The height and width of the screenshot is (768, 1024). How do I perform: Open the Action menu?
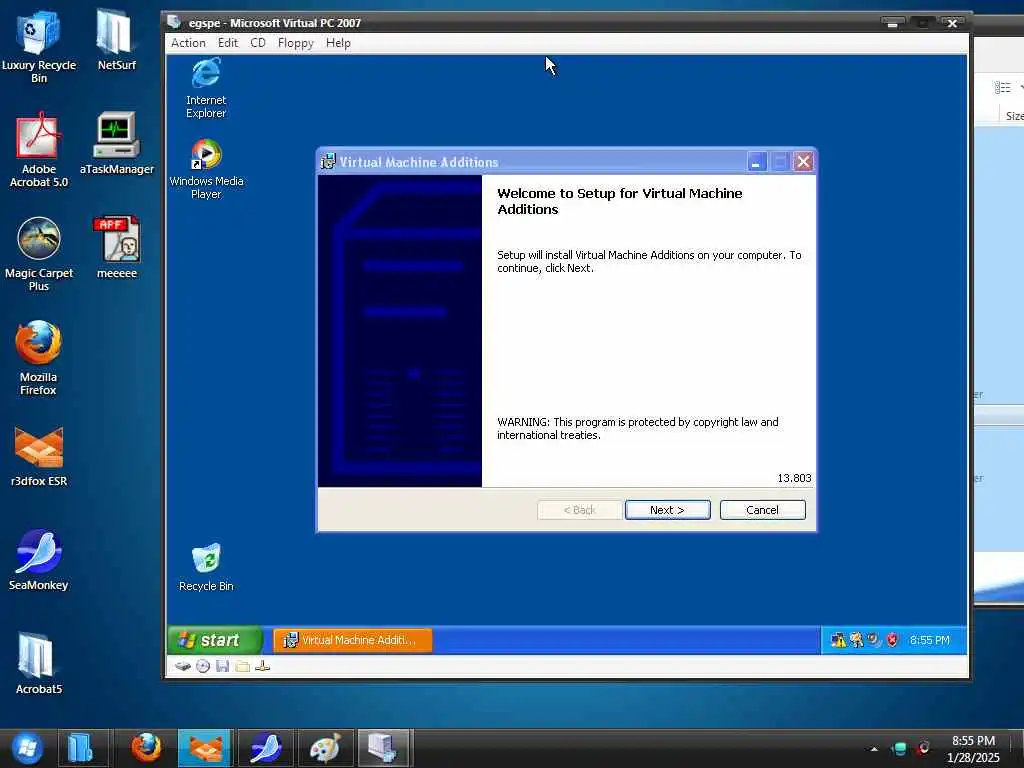pos(188,43)
